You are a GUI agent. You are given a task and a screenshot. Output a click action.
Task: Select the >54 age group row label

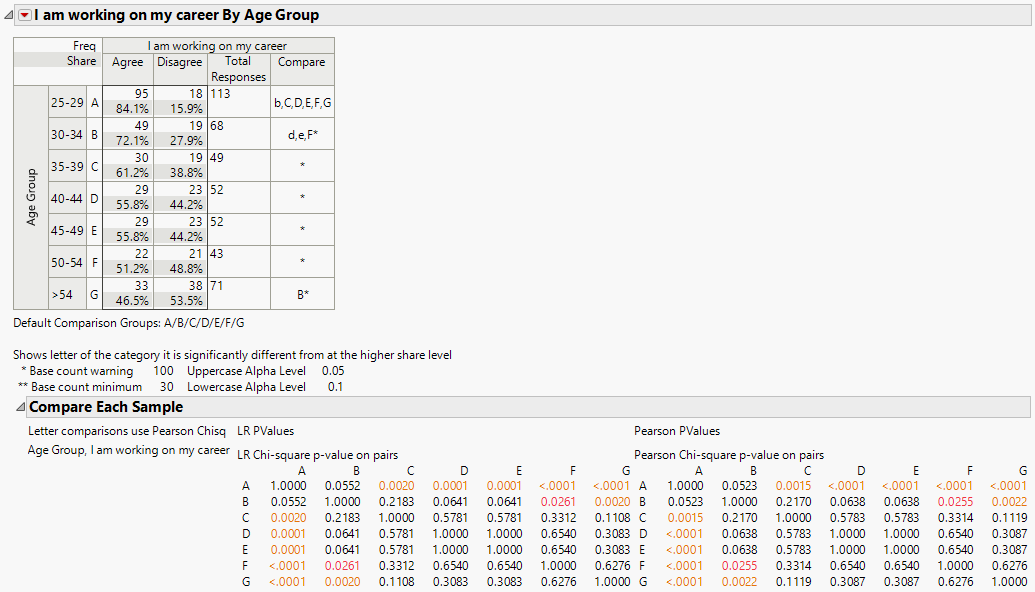coord(65,293)
